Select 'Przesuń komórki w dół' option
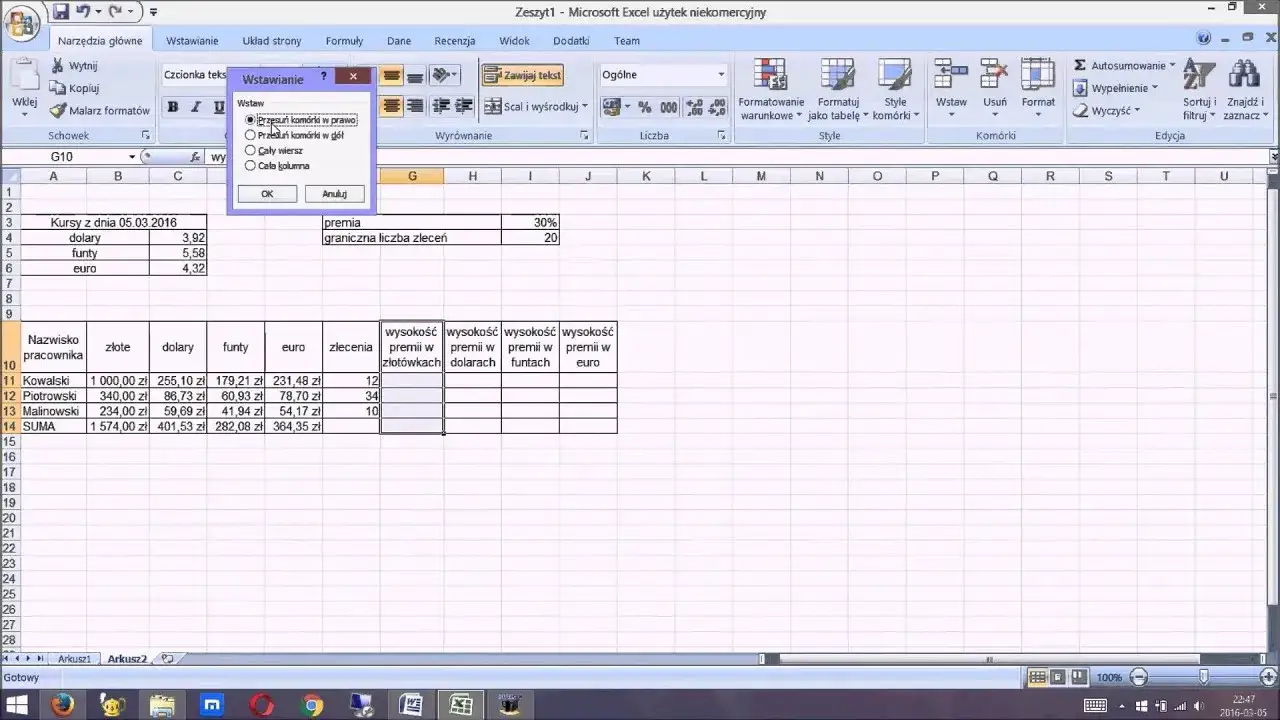The width and height of the screenshot is (1280, 720). 250,135
